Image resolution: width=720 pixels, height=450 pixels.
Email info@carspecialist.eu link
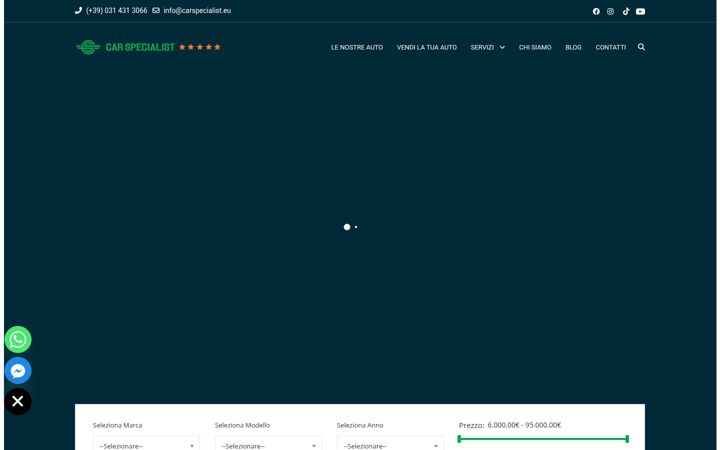197,10
